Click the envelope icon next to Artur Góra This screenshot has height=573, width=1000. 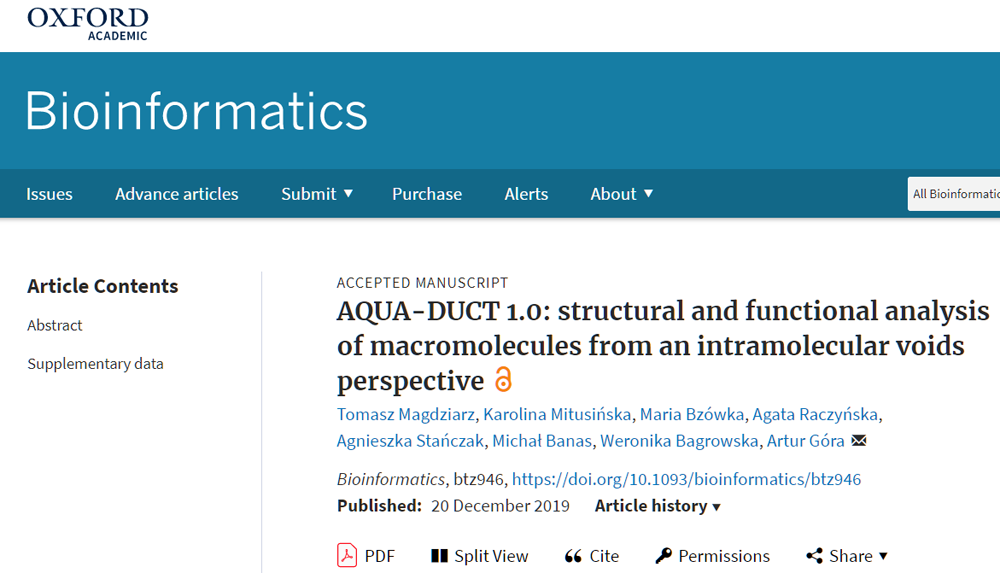pyautogui.click(x=859, y=440)
